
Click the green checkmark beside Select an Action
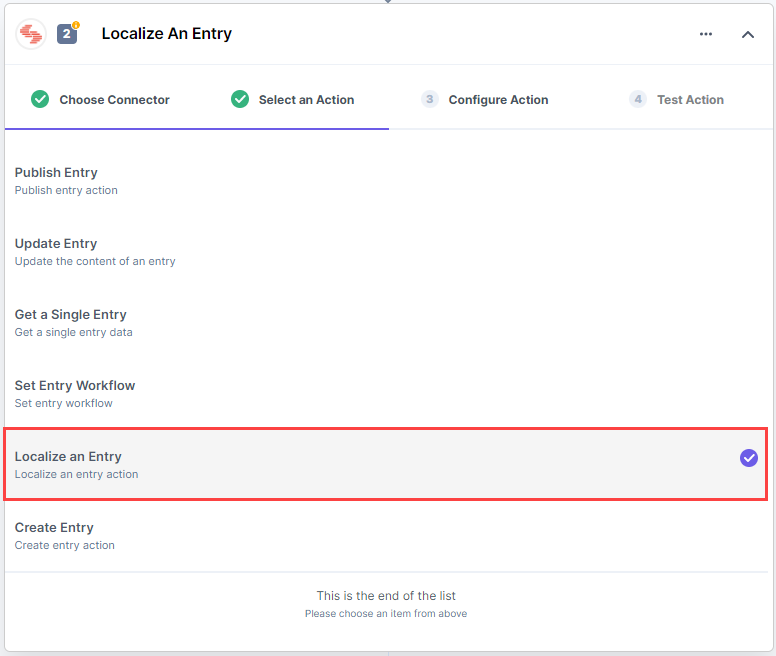click(x=240, y=99)
